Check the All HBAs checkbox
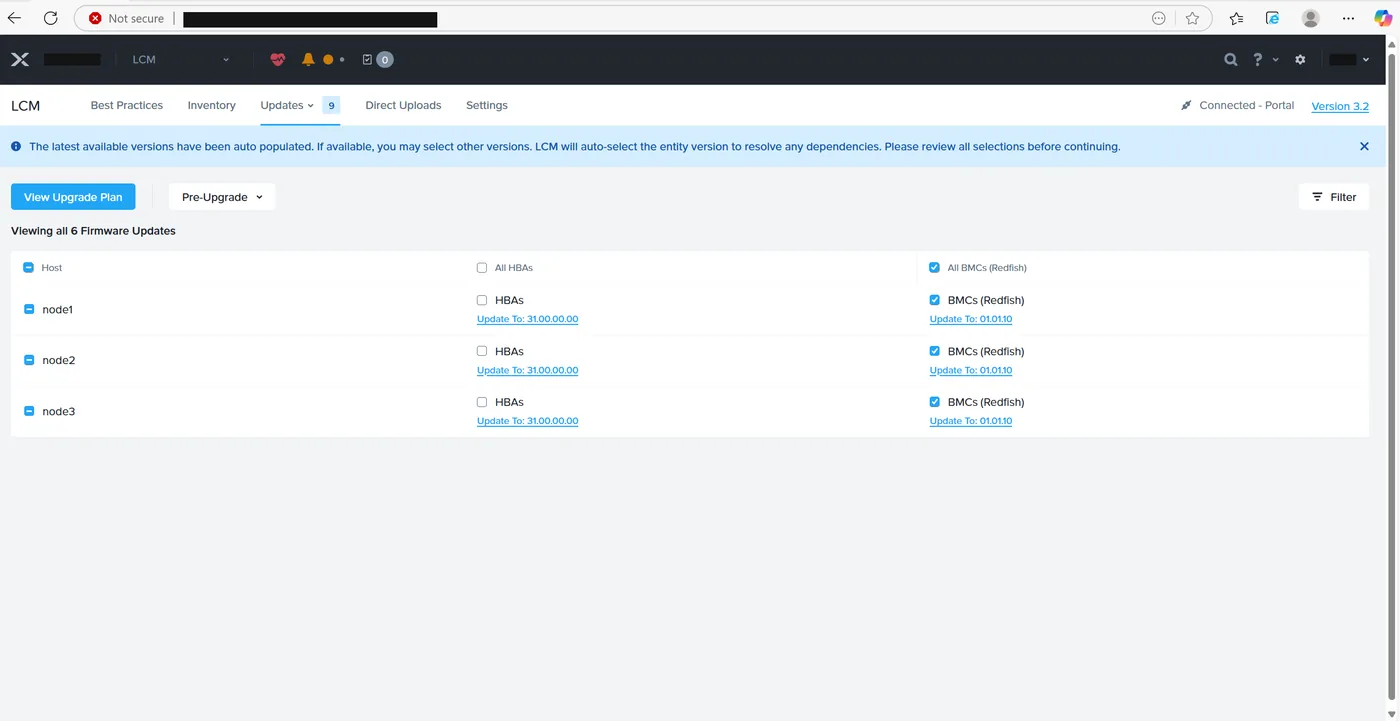 click(x=482, y=268)
